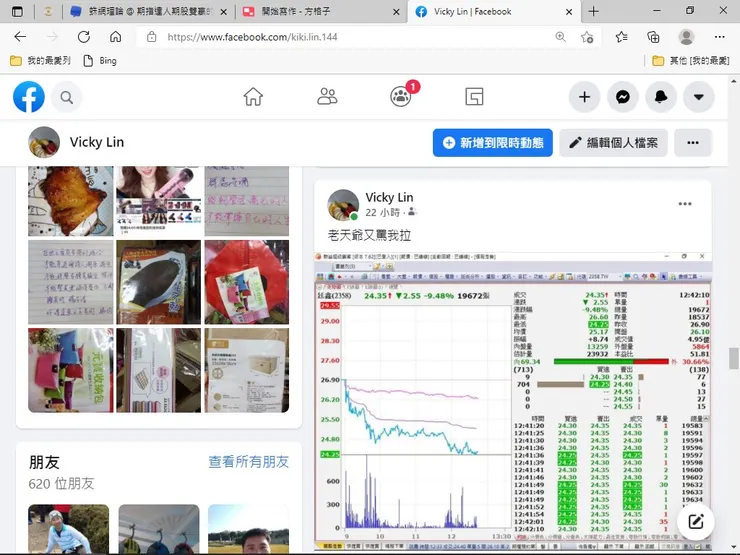Screen dimensions: 740x555
Task: Open 其他 [我的最愛] folder
Action: (x=691, y=60)
